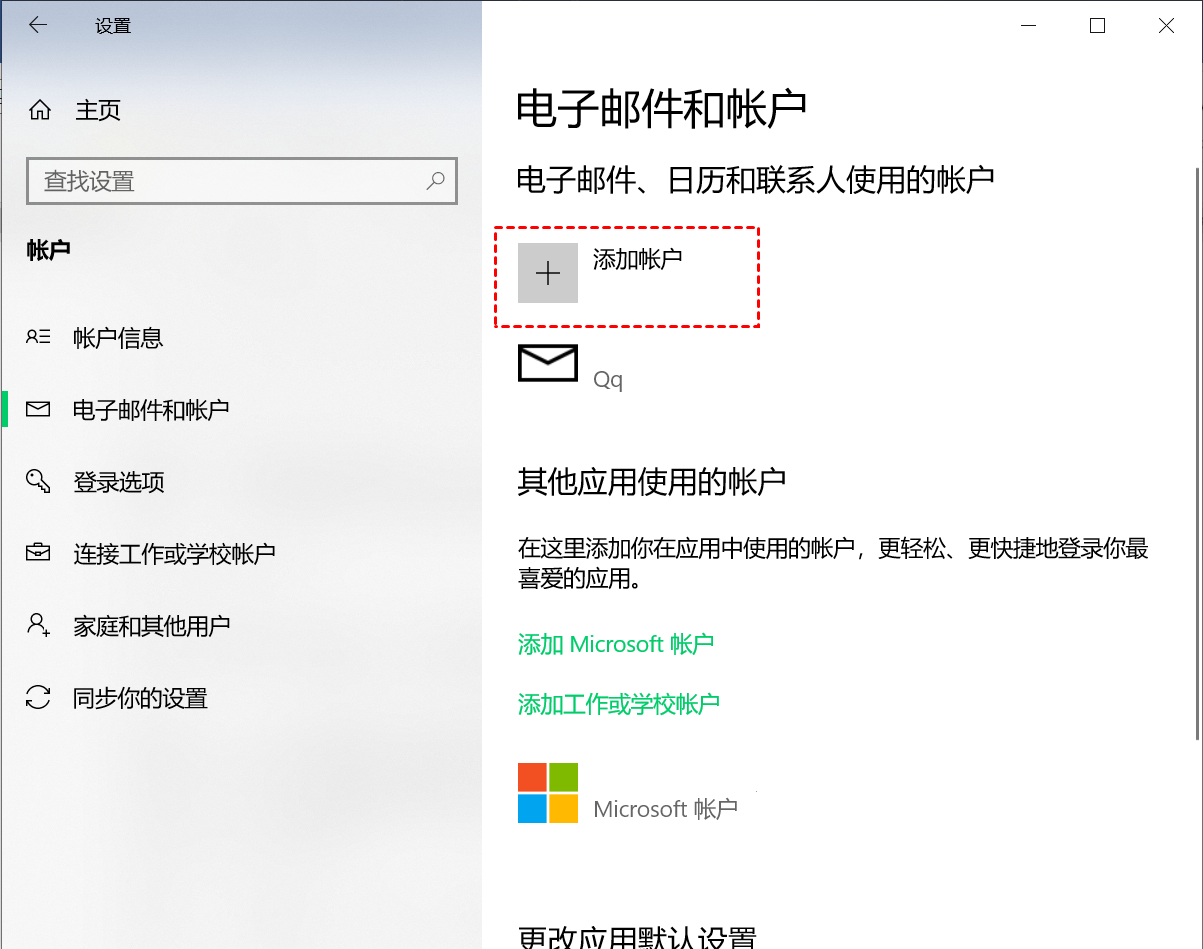Click 添加 Microsoft 帐户 link
The width and height of the screenshot is (1203, 949).
pyautogui.click(x=616, y=644)
